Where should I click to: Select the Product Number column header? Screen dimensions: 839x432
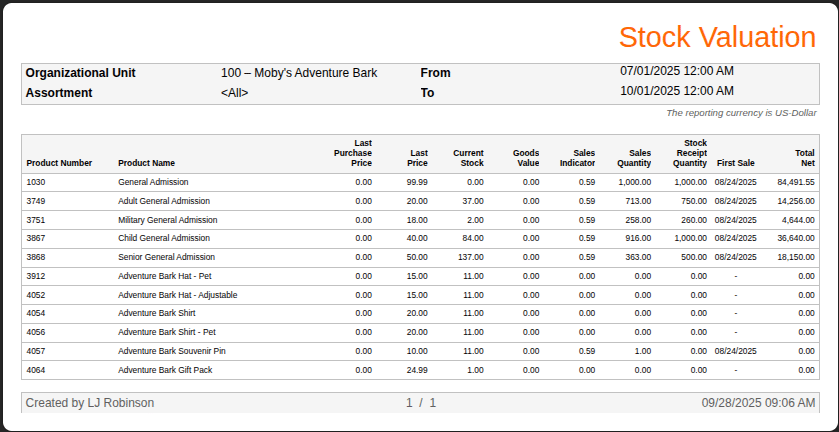click(x=59, y=163)
